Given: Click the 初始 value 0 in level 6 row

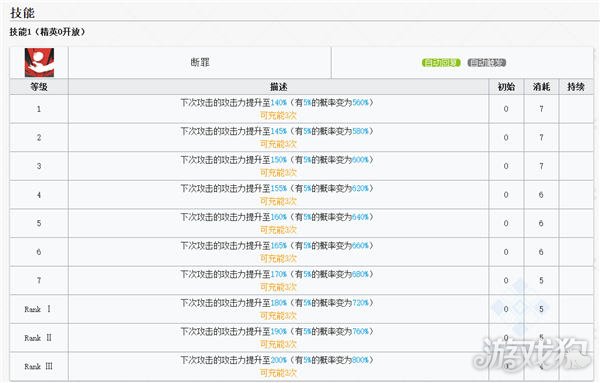Looking at the screenshot, I should click(506, 252).
